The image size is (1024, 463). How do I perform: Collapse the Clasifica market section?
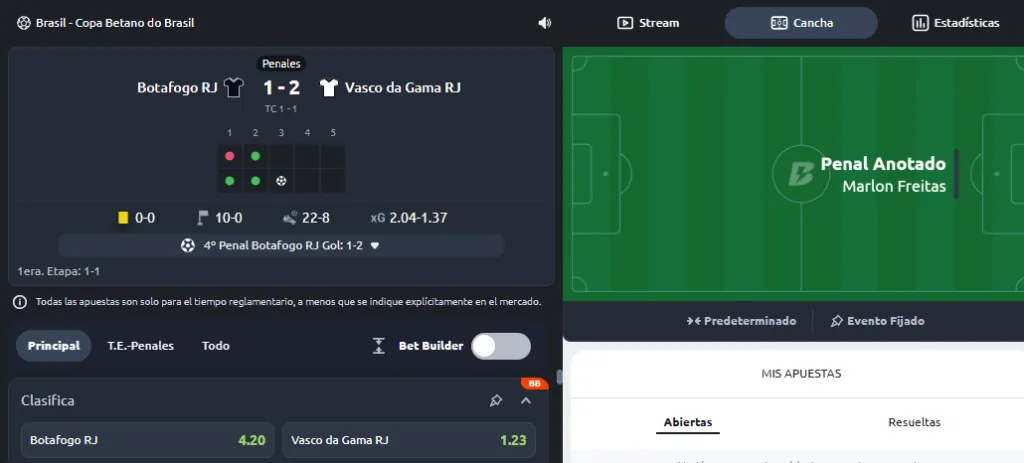[x=526, y=400]
